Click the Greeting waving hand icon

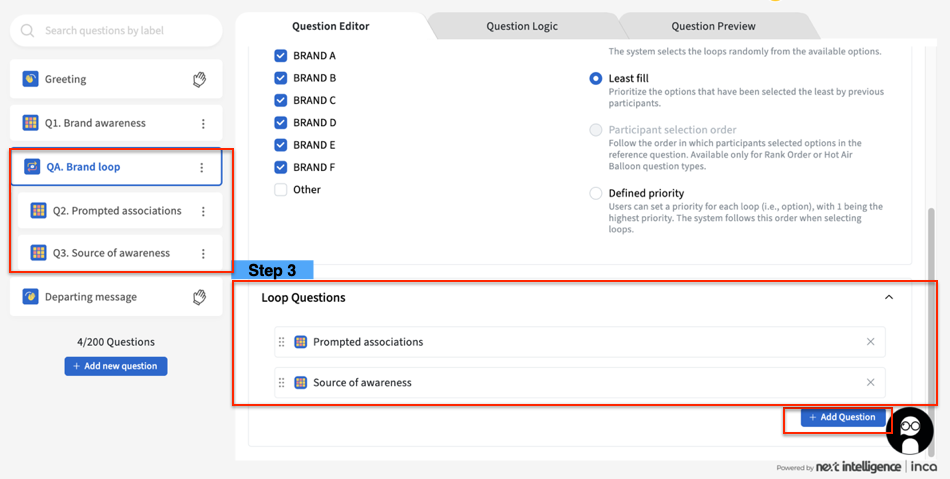pyautogui.click(x=199, y=79)
